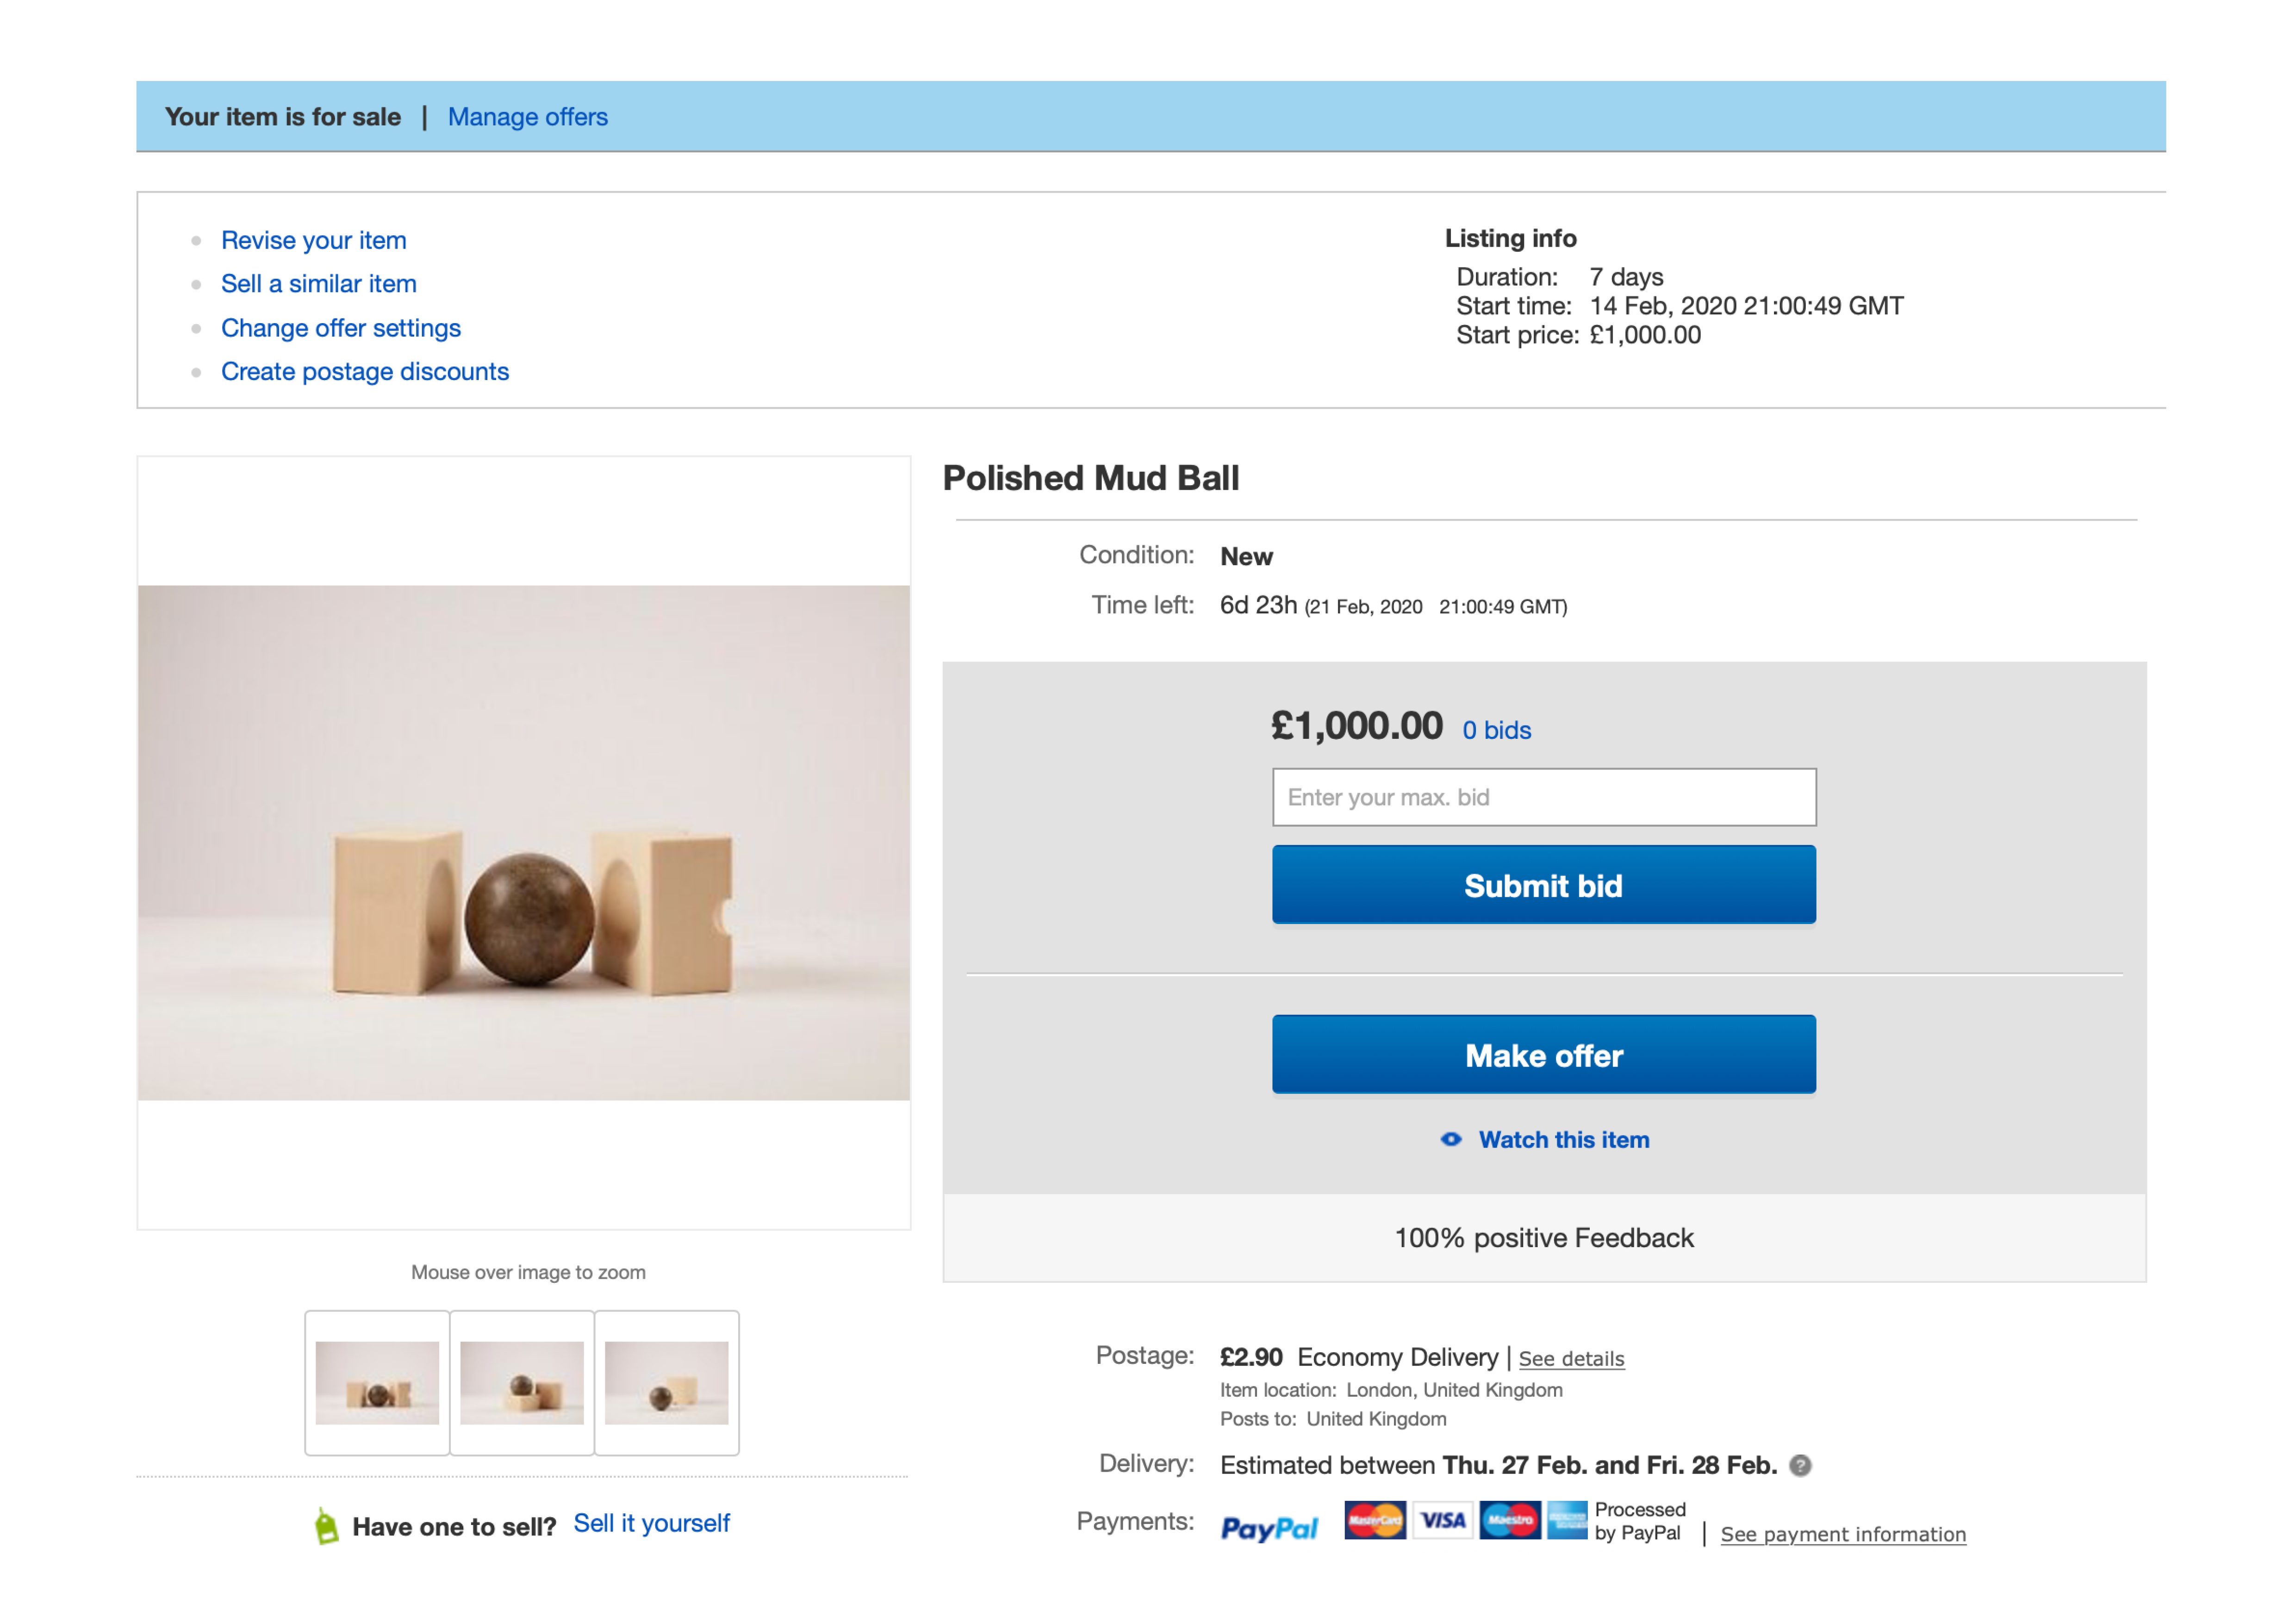Click the American Express payment icon
2296x1624 pixels.
click(x=1567, y=1521)
